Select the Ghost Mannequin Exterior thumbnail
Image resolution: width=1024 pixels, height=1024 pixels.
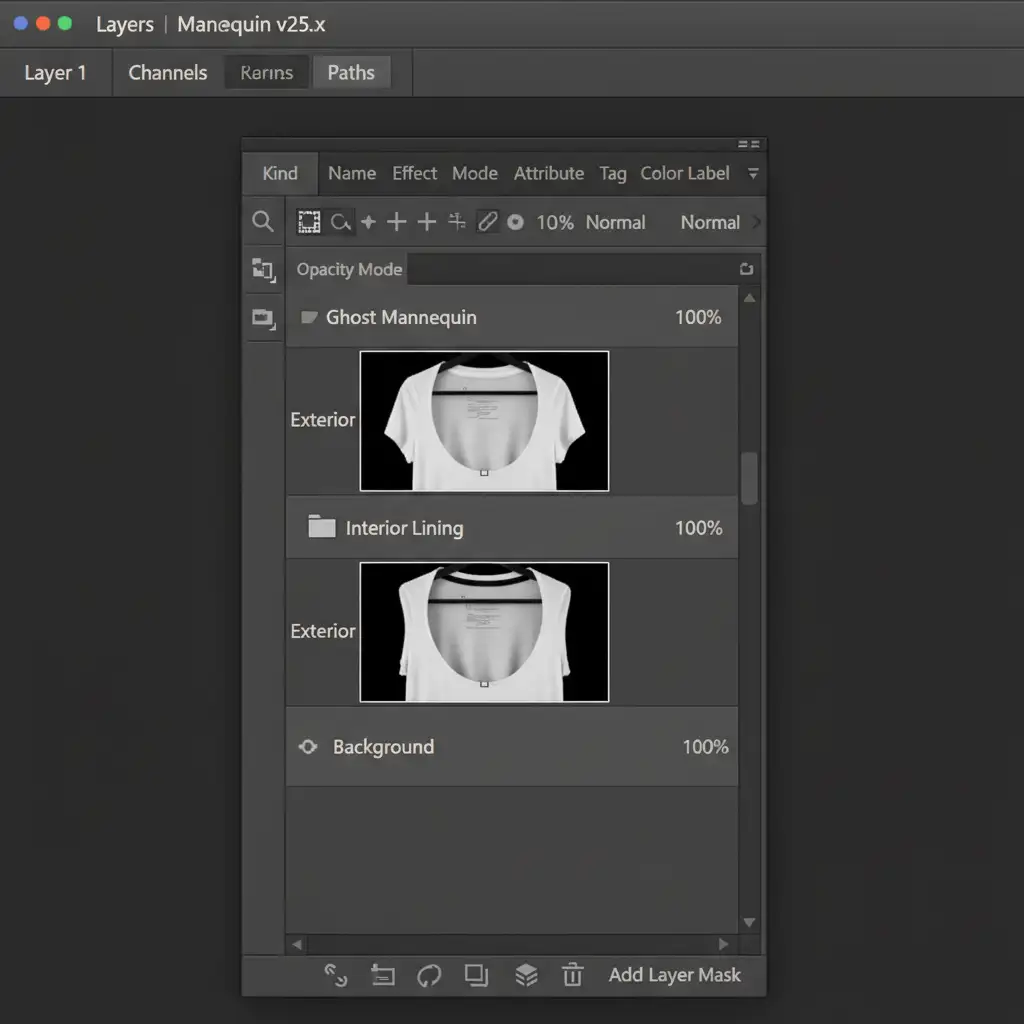484,421
